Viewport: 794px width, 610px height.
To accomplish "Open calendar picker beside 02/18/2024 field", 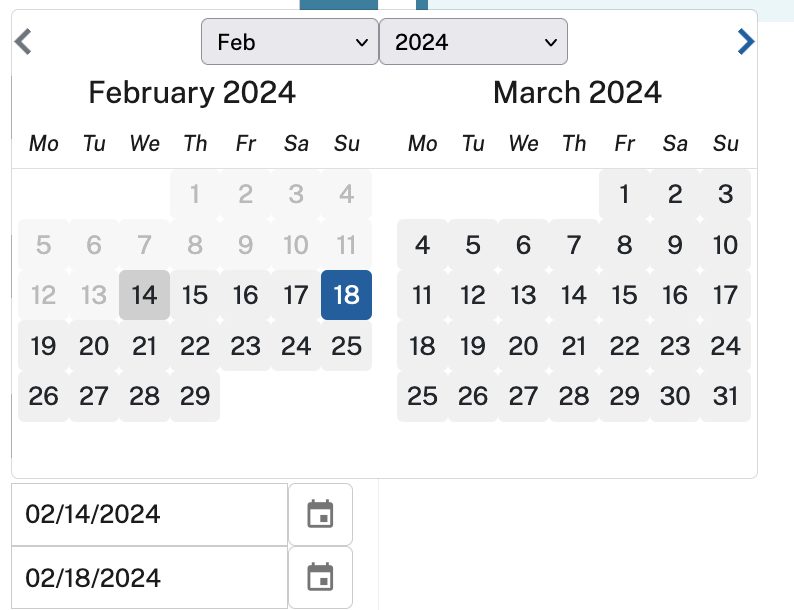I will point(321,577).
